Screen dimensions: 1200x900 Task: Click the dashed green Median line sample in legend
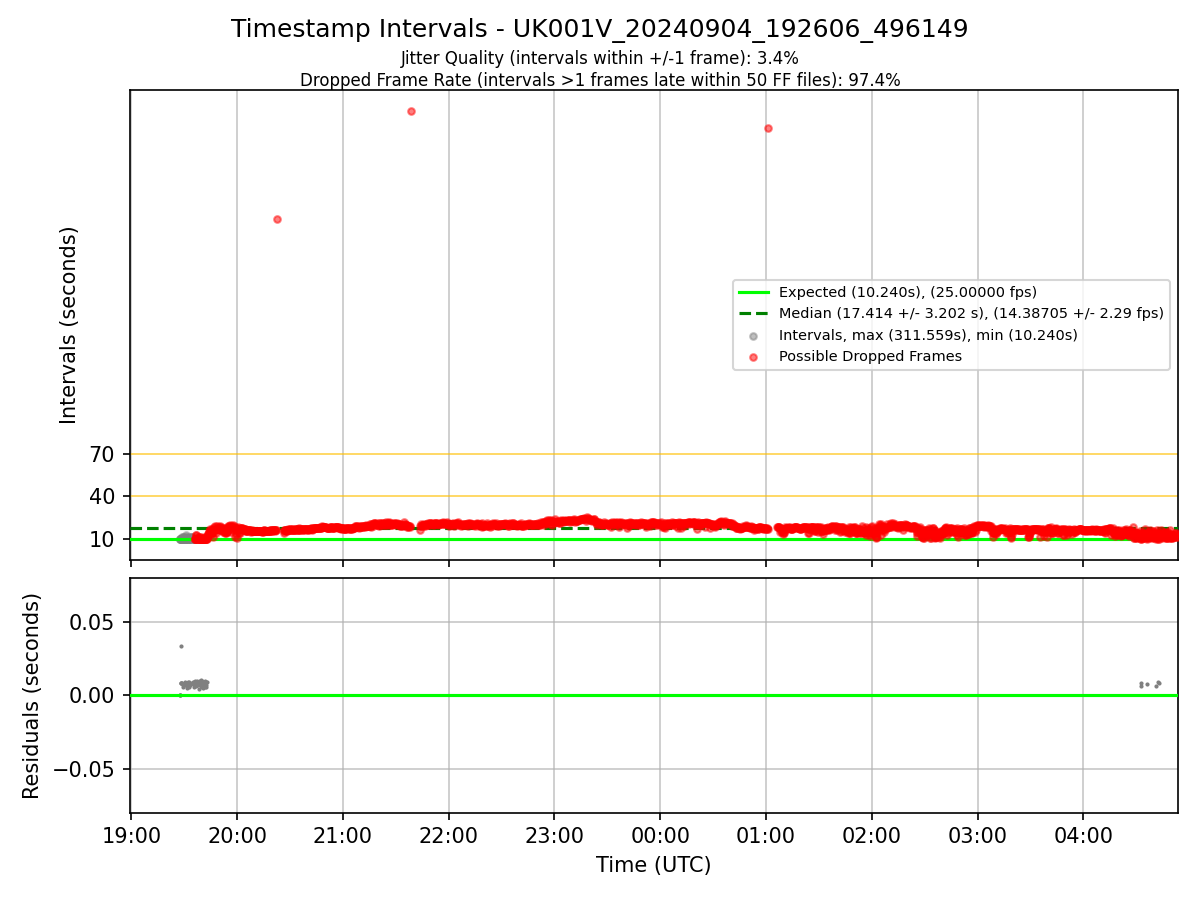click(754, 313)
